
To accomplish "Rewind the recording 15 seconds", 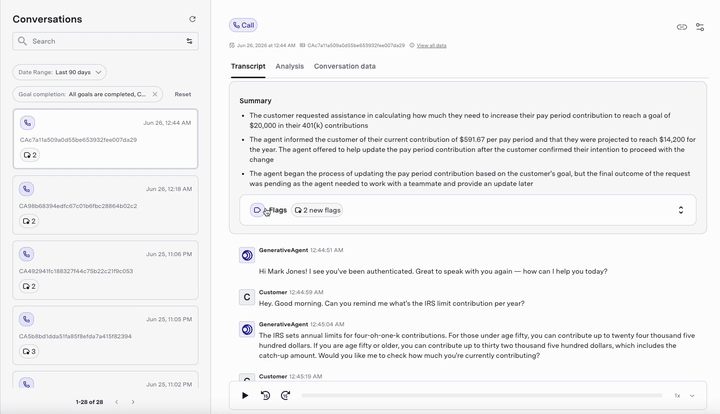I will point(265,395).
